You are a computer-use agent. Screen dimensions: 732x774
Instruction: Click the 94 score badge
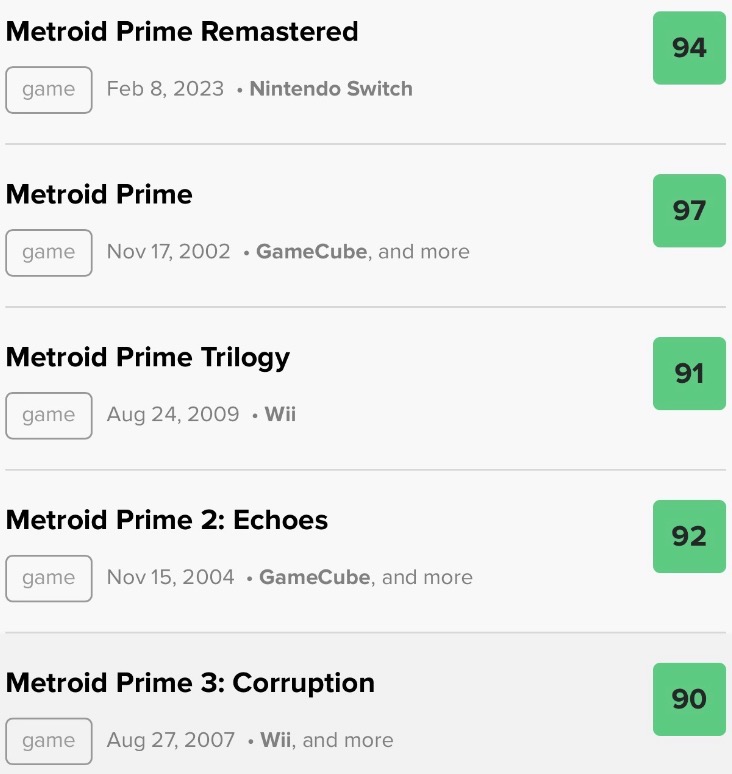[689, 48]
